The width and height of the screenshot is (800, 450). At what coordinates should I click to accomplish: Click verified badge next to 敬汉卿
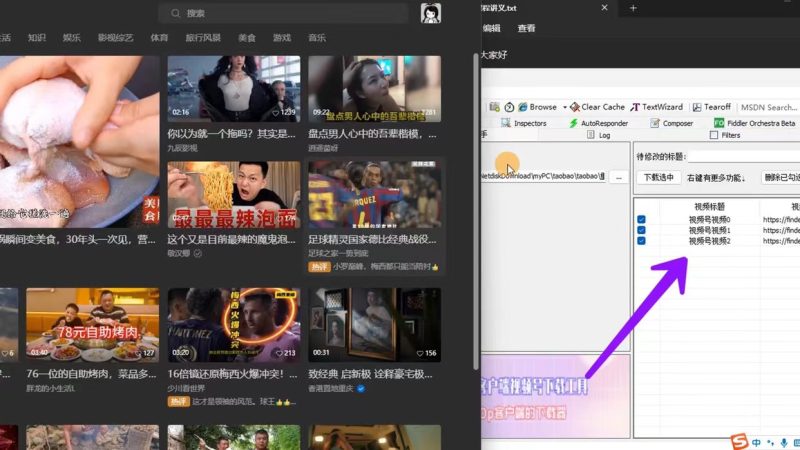[197, 253]
